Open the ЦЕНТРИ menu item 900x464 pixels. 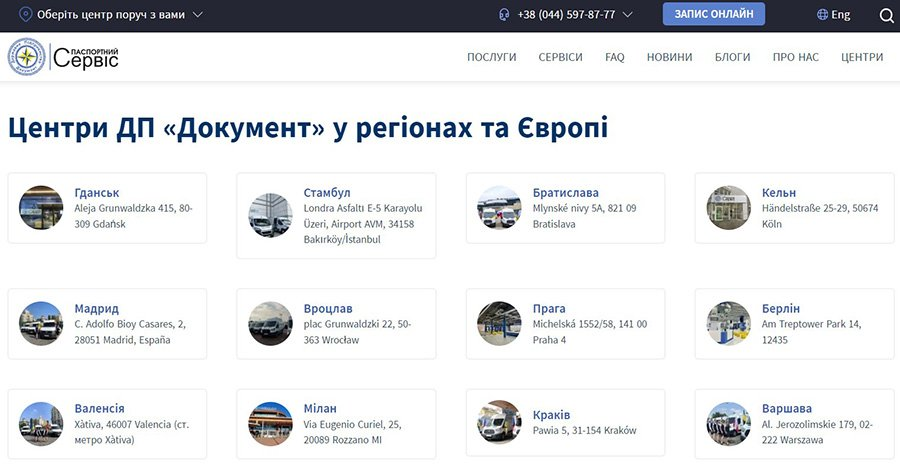point(862,57)
